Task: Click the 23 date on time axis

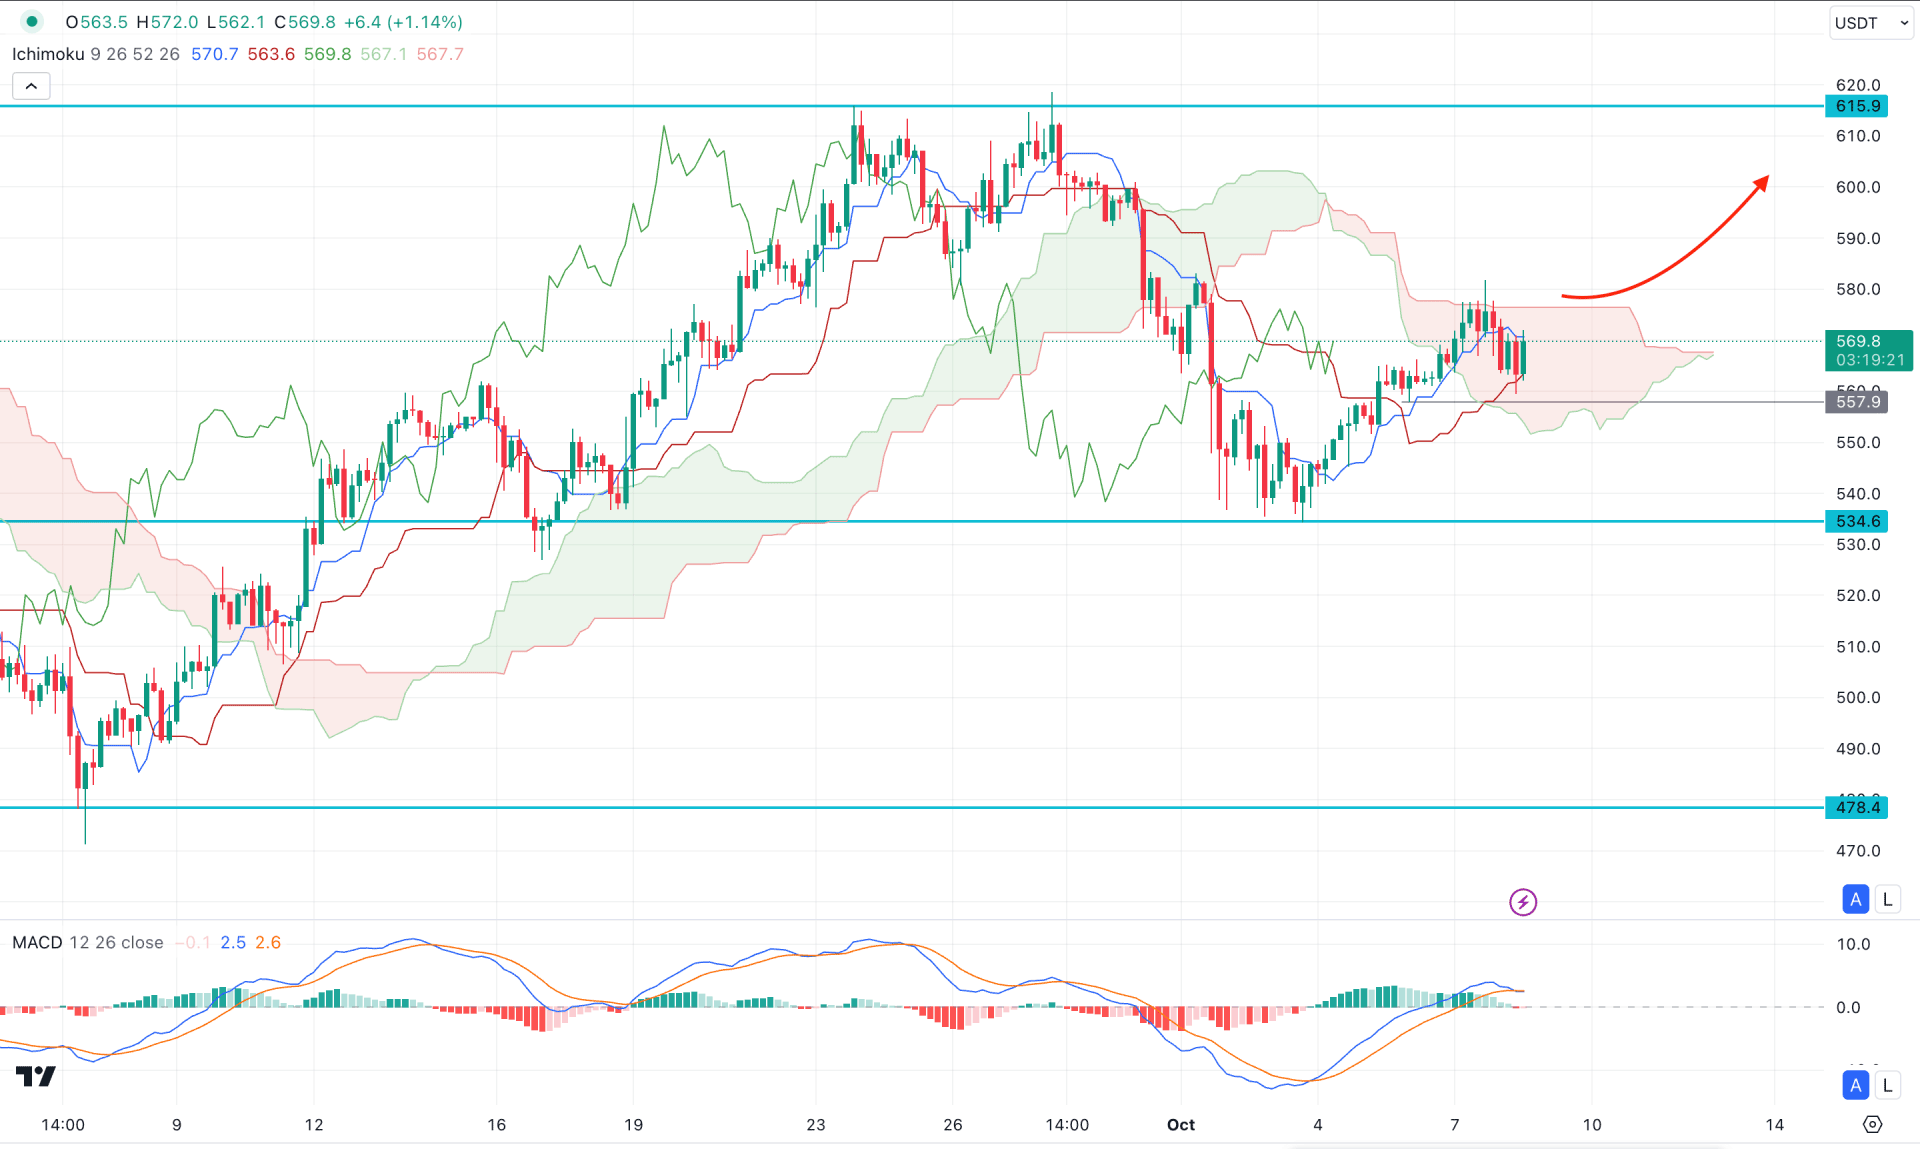Action: (816, 1124)
